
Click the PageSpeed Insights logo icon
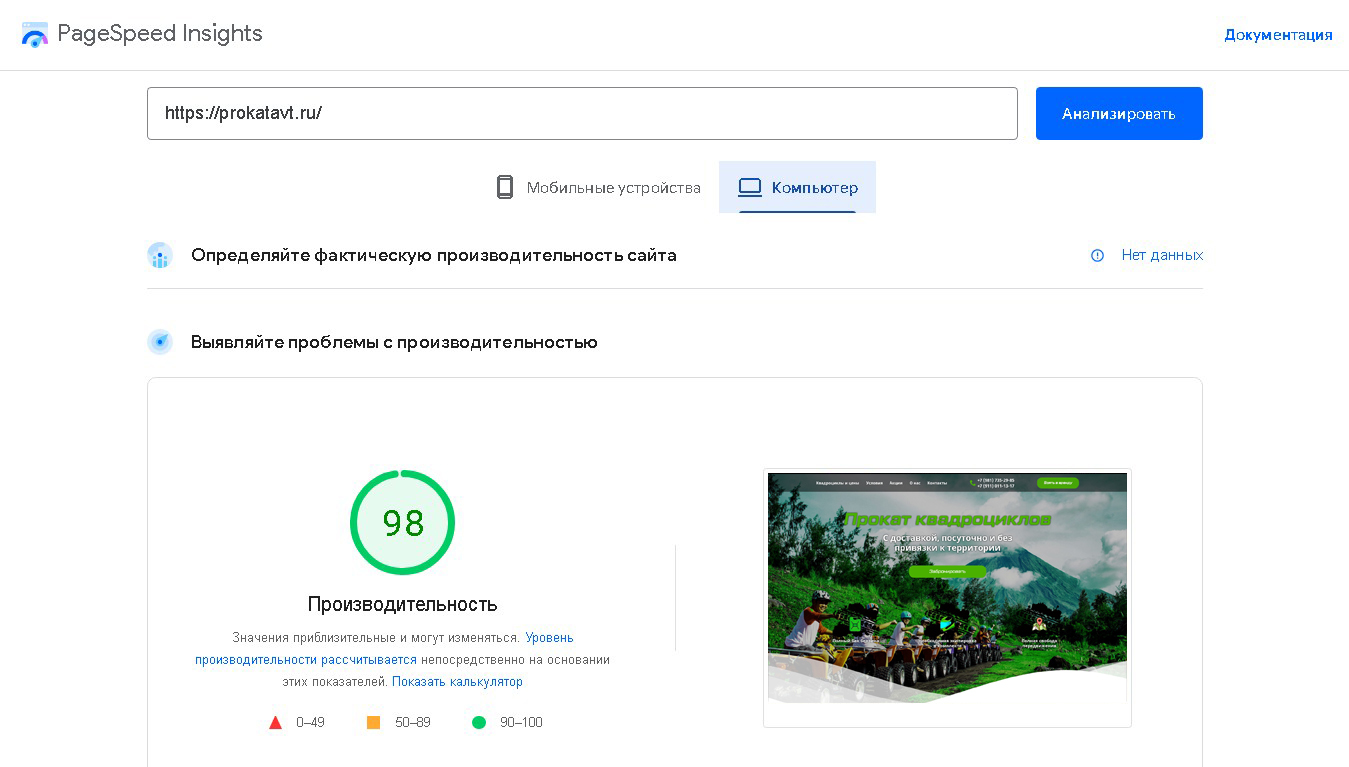(x=35, y=34)
